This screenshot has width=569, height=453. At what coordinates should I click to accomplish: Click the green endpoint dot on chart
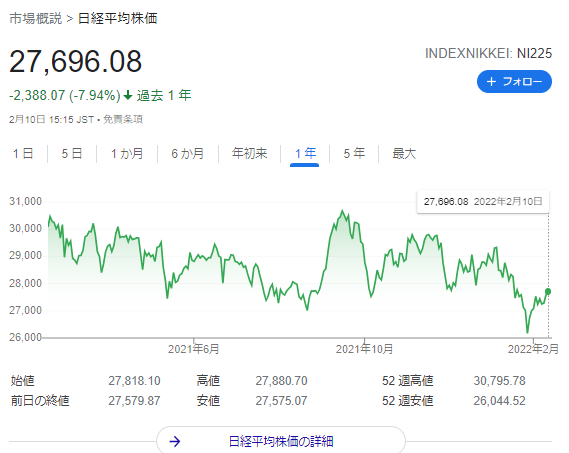tap(548, 291)
